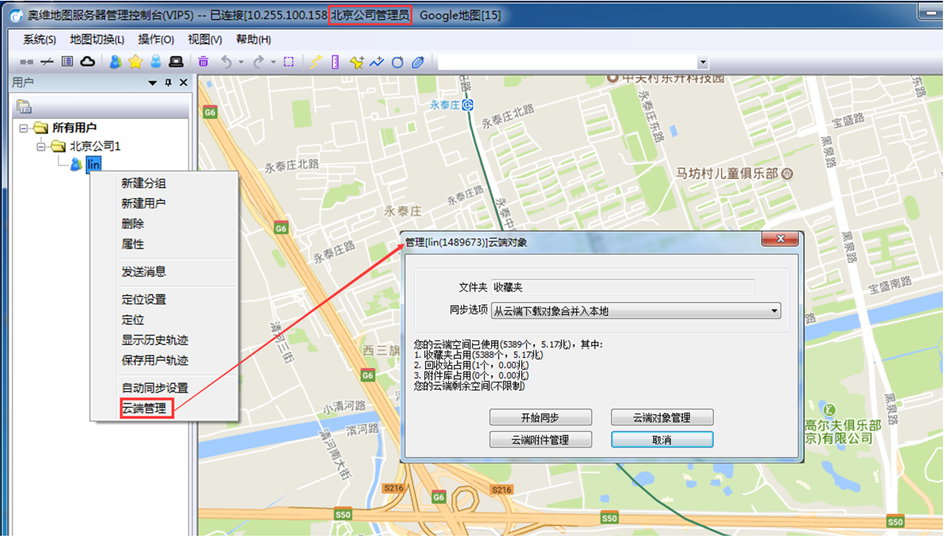Click the purple trash delete icon
Screen dimensions: 945x540
click(x=204, y=61)
